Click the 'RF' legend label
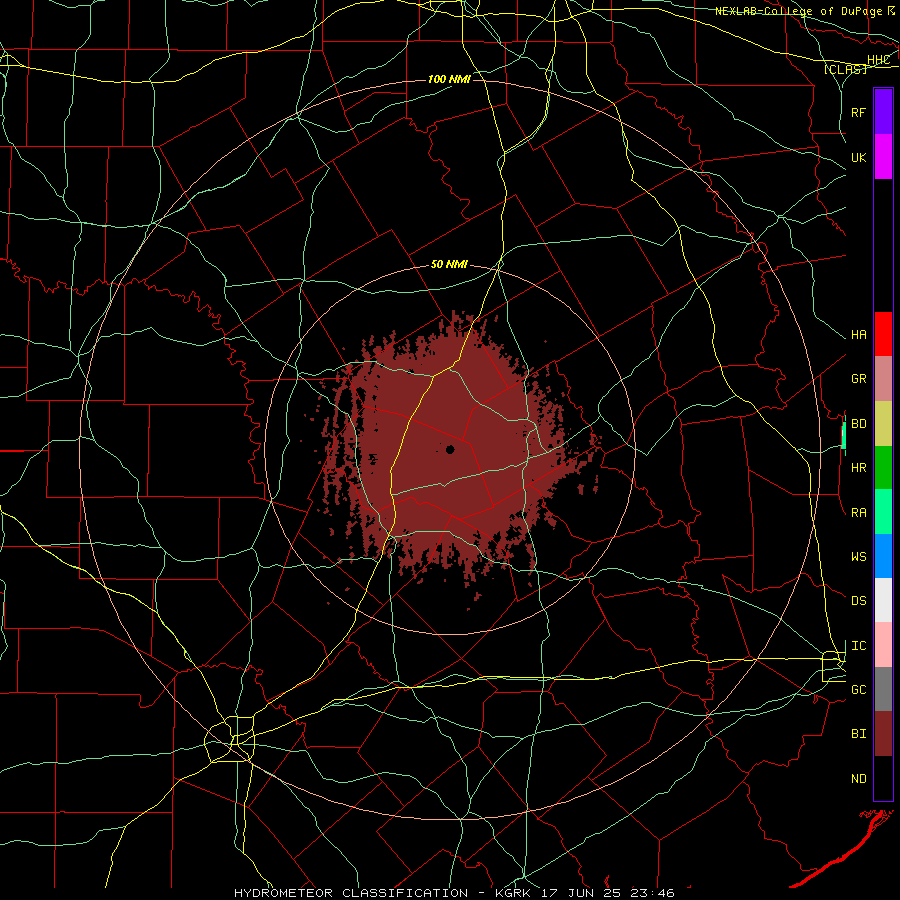Viewport: 900px width, 900px height. [x=858, y=112]
